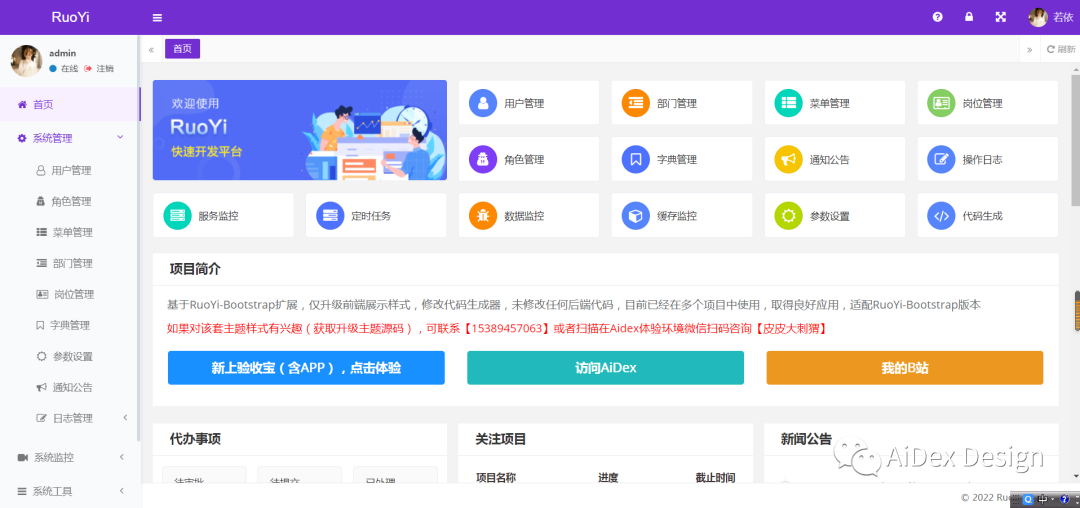This screenshot has width=1080, height=508.
Task: Collapse the 系统管理 sidebar menu
Action: pyautogui.click(x=70, y=138)
